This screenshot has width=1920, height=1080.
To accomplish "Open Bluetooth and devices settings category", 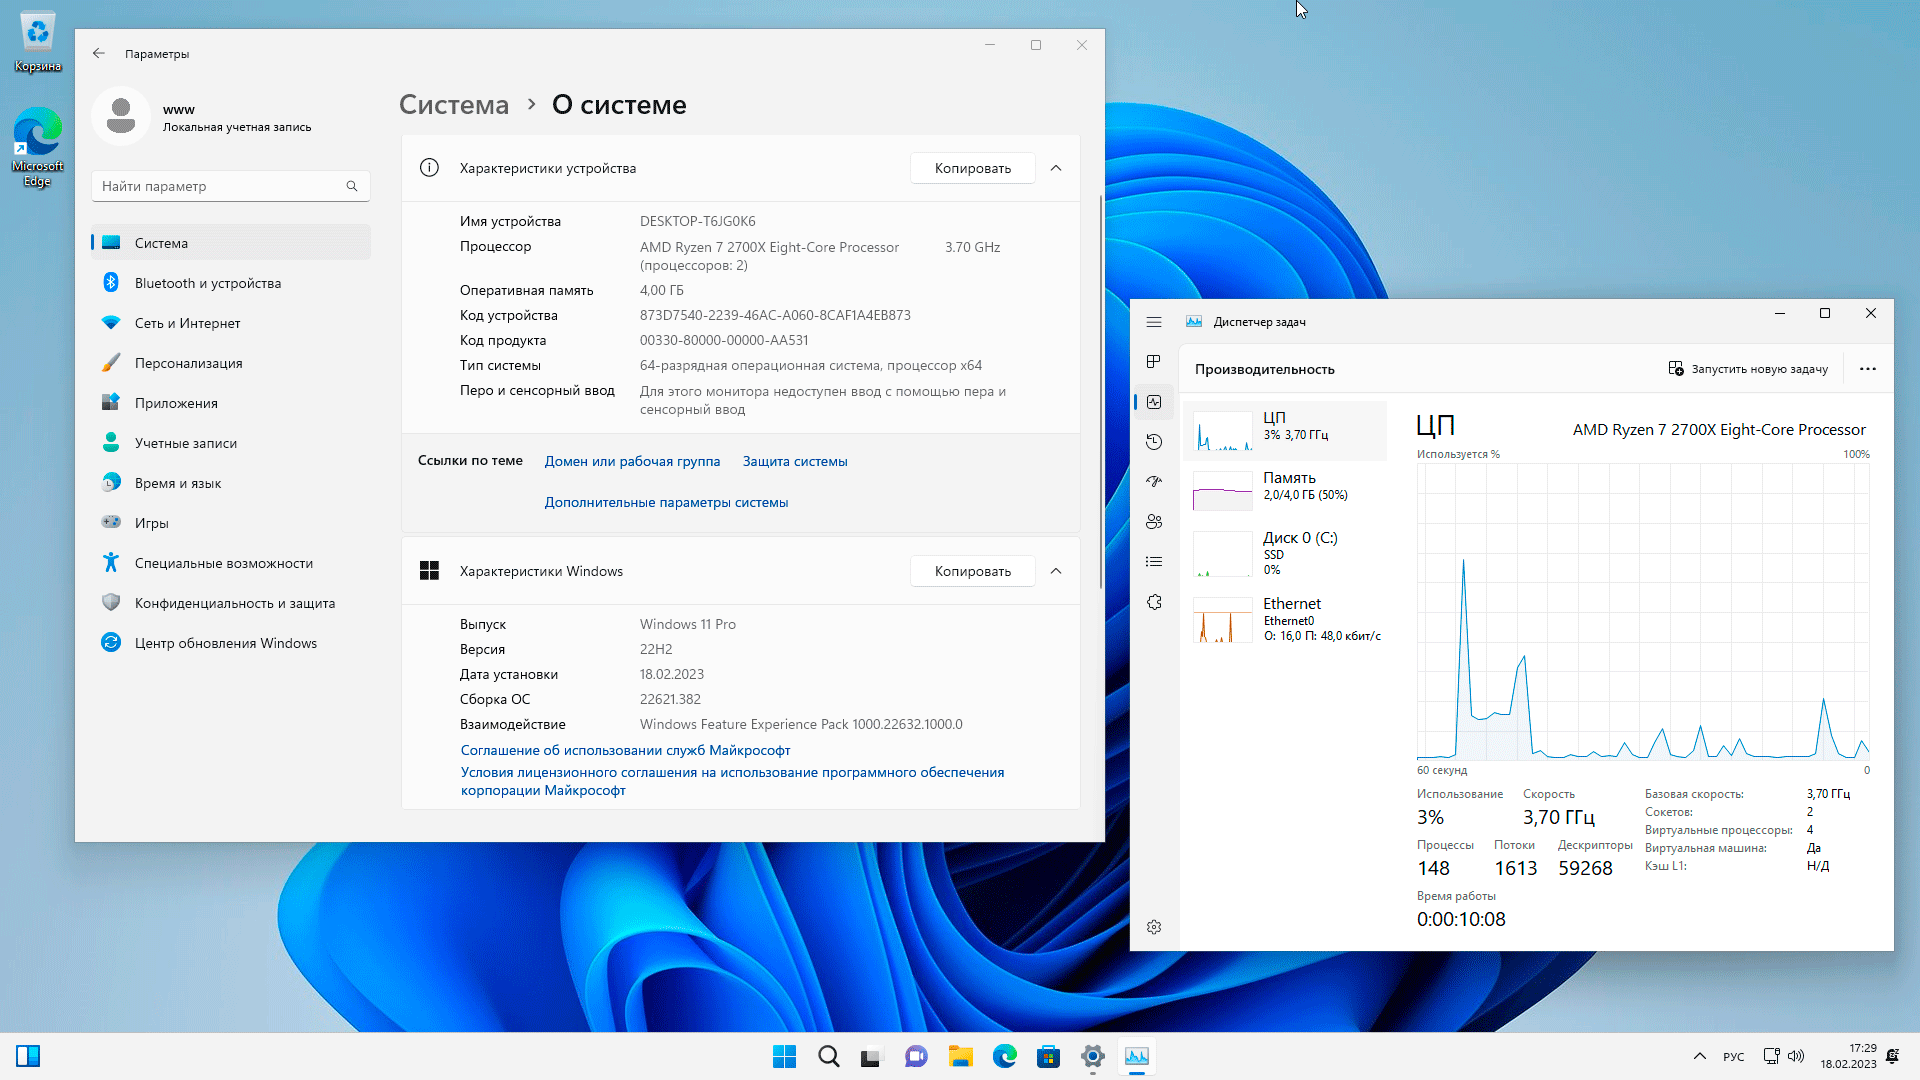I will 208,283.
